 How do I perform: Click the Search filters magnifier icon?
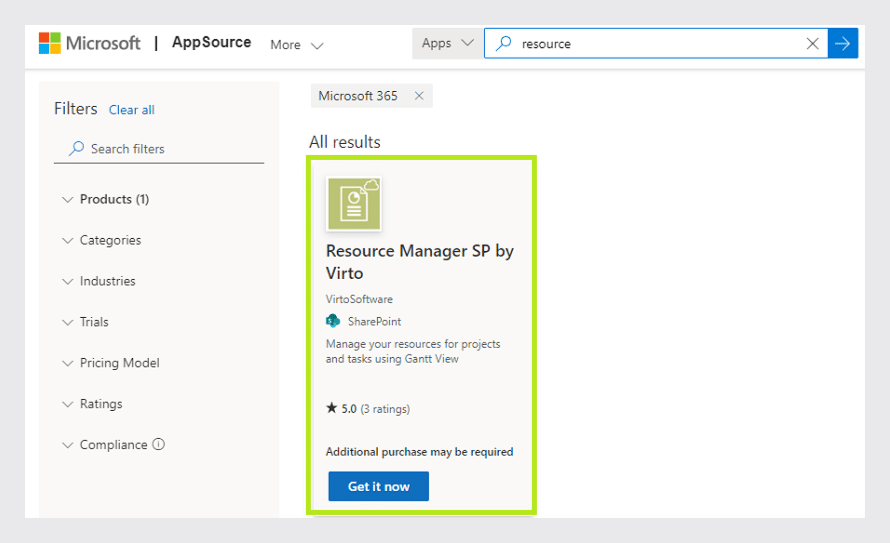point(76,149)
